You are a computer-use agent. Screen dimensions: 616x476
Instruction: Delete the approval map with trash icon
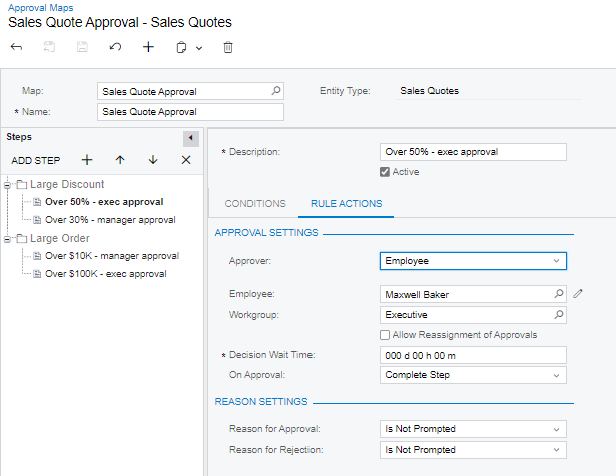228,48
